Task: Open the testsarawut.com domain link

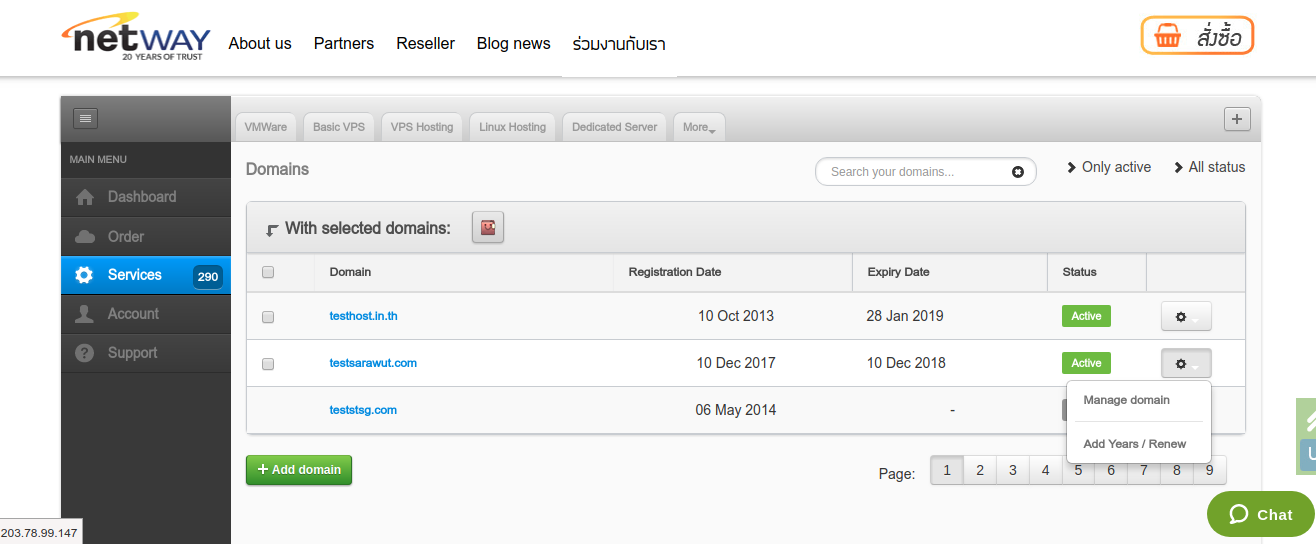Action: 373,363
